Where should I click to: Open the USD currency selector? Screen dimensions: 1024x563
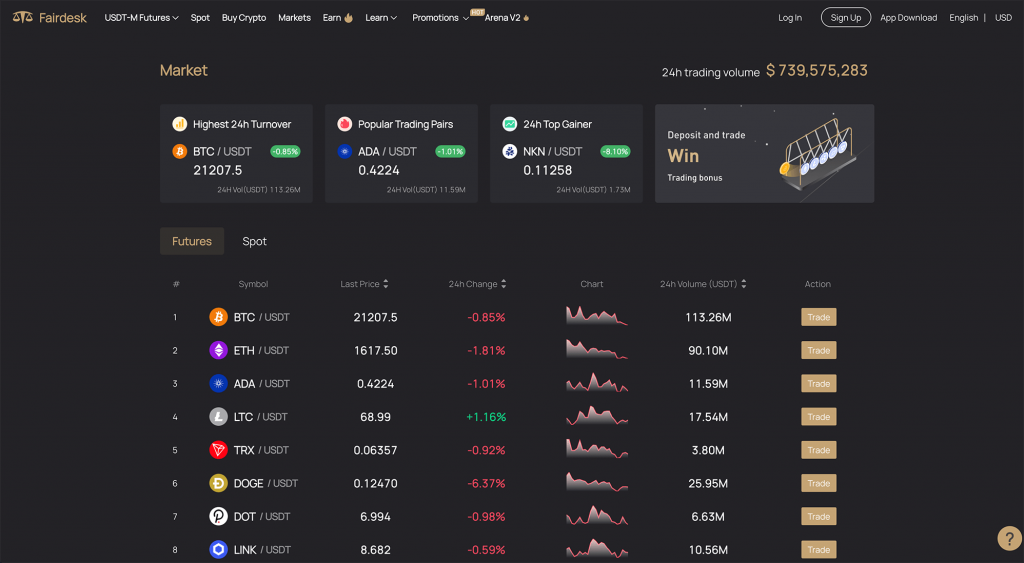[x=1003, y=18]
